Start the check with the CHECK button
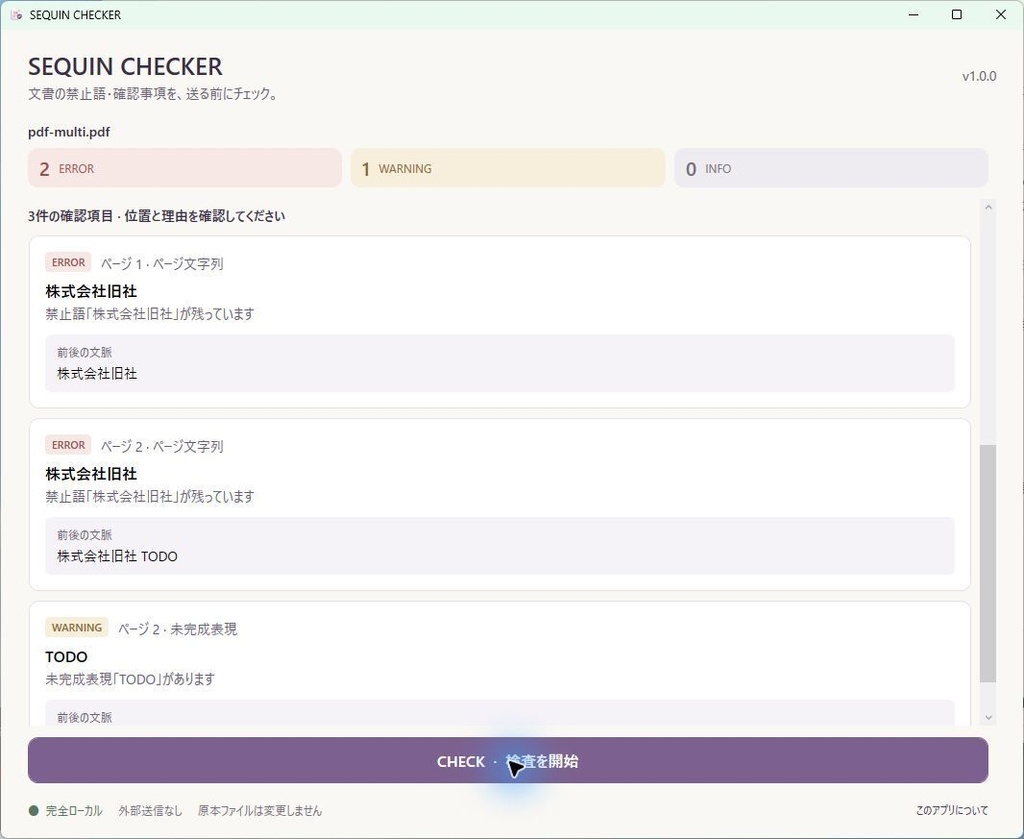The width and height of the screenshot is (1024, 839). click(507, 761)
